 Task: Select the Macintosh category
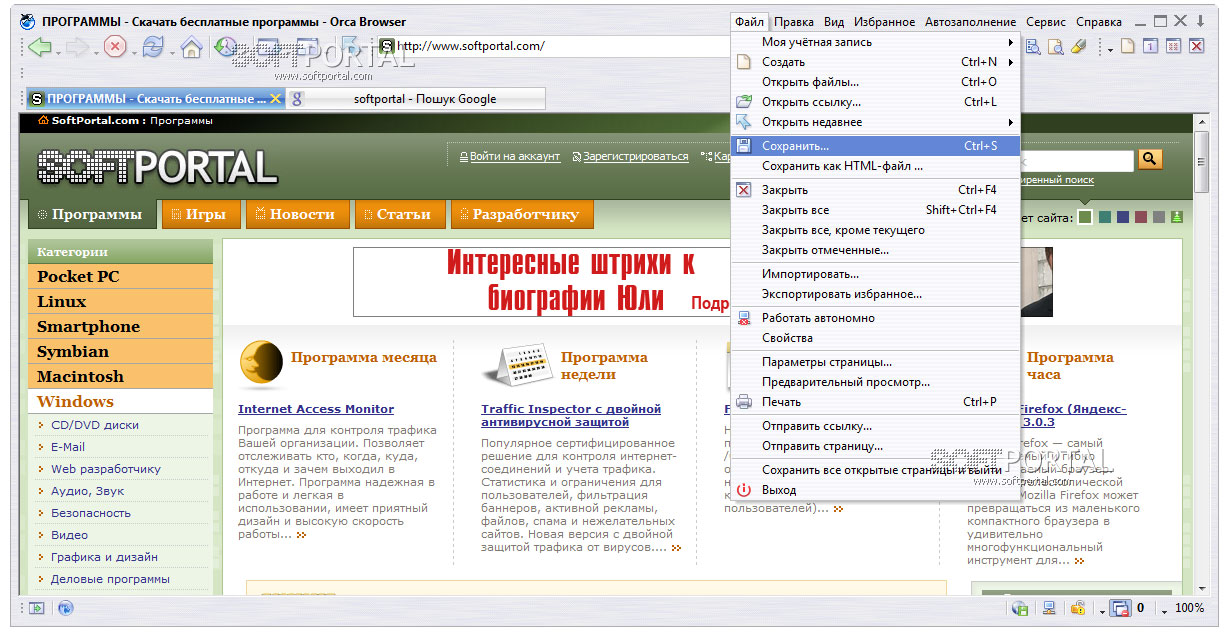click(121, 377)
